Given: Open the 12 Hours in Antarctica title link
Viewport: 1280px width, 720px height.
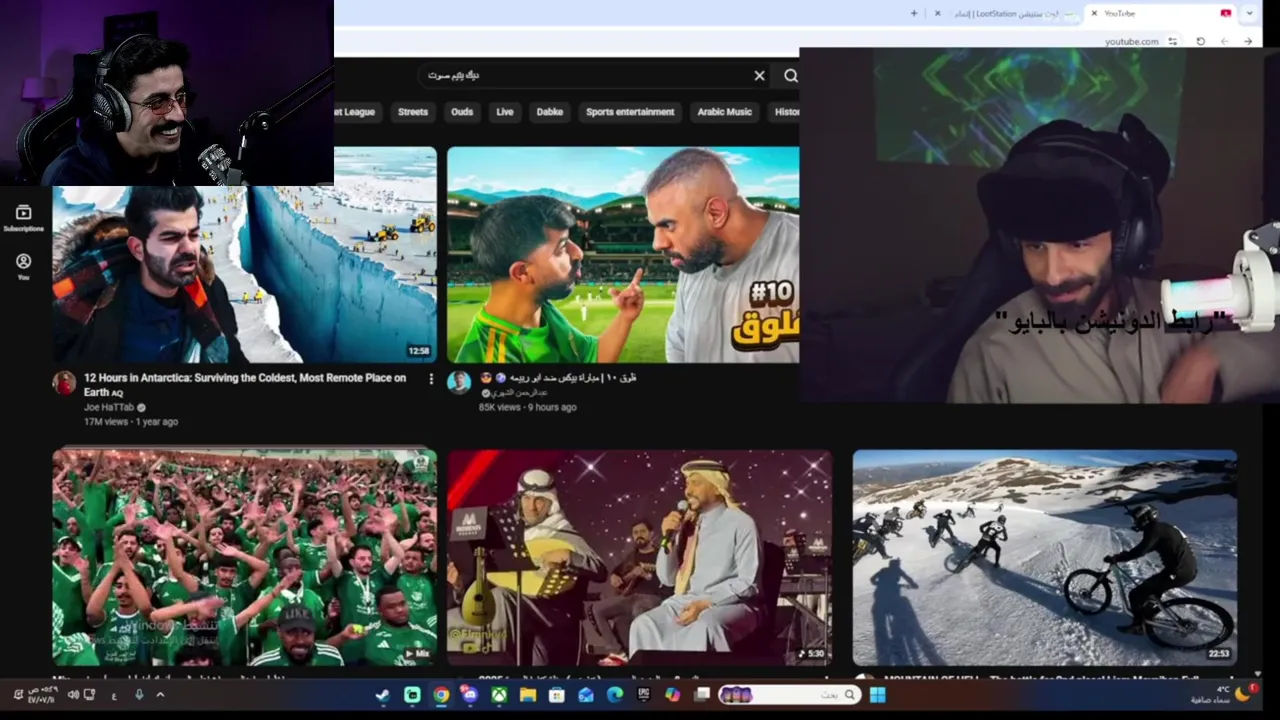Looking at the screenshot, I should pyautogui.click(x=245, y=385).
